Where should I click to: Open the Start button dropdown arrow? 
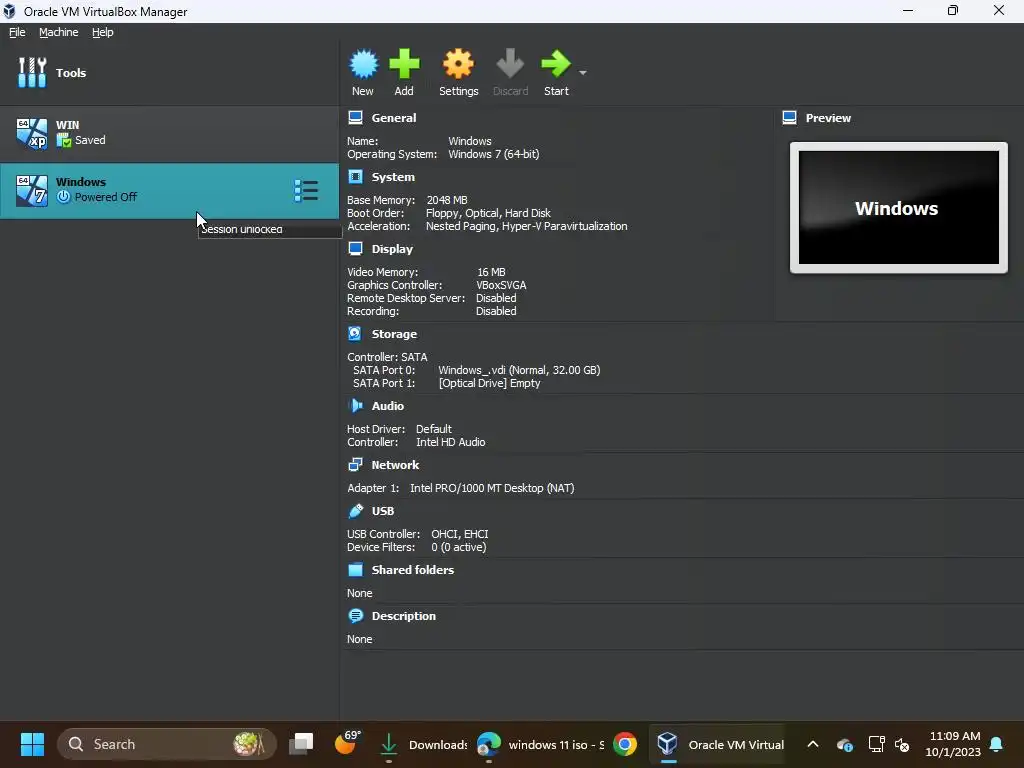(x=583, y=72)
